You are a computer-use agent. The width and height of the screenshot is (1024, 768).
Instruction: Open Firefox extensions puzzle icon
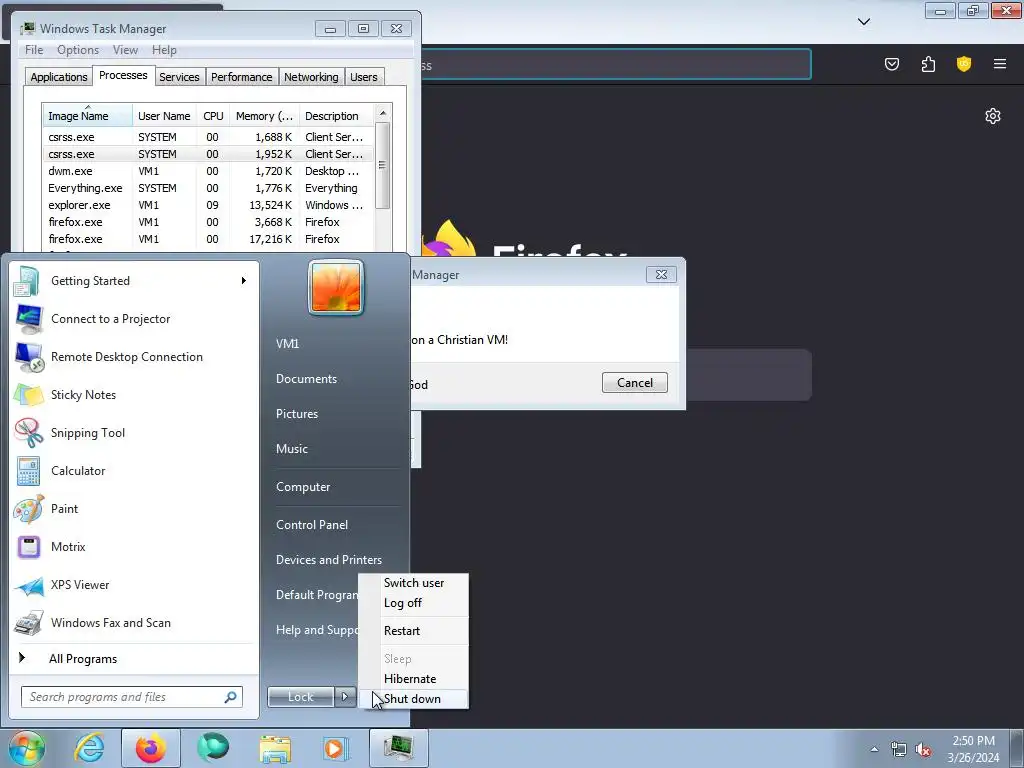928,64
